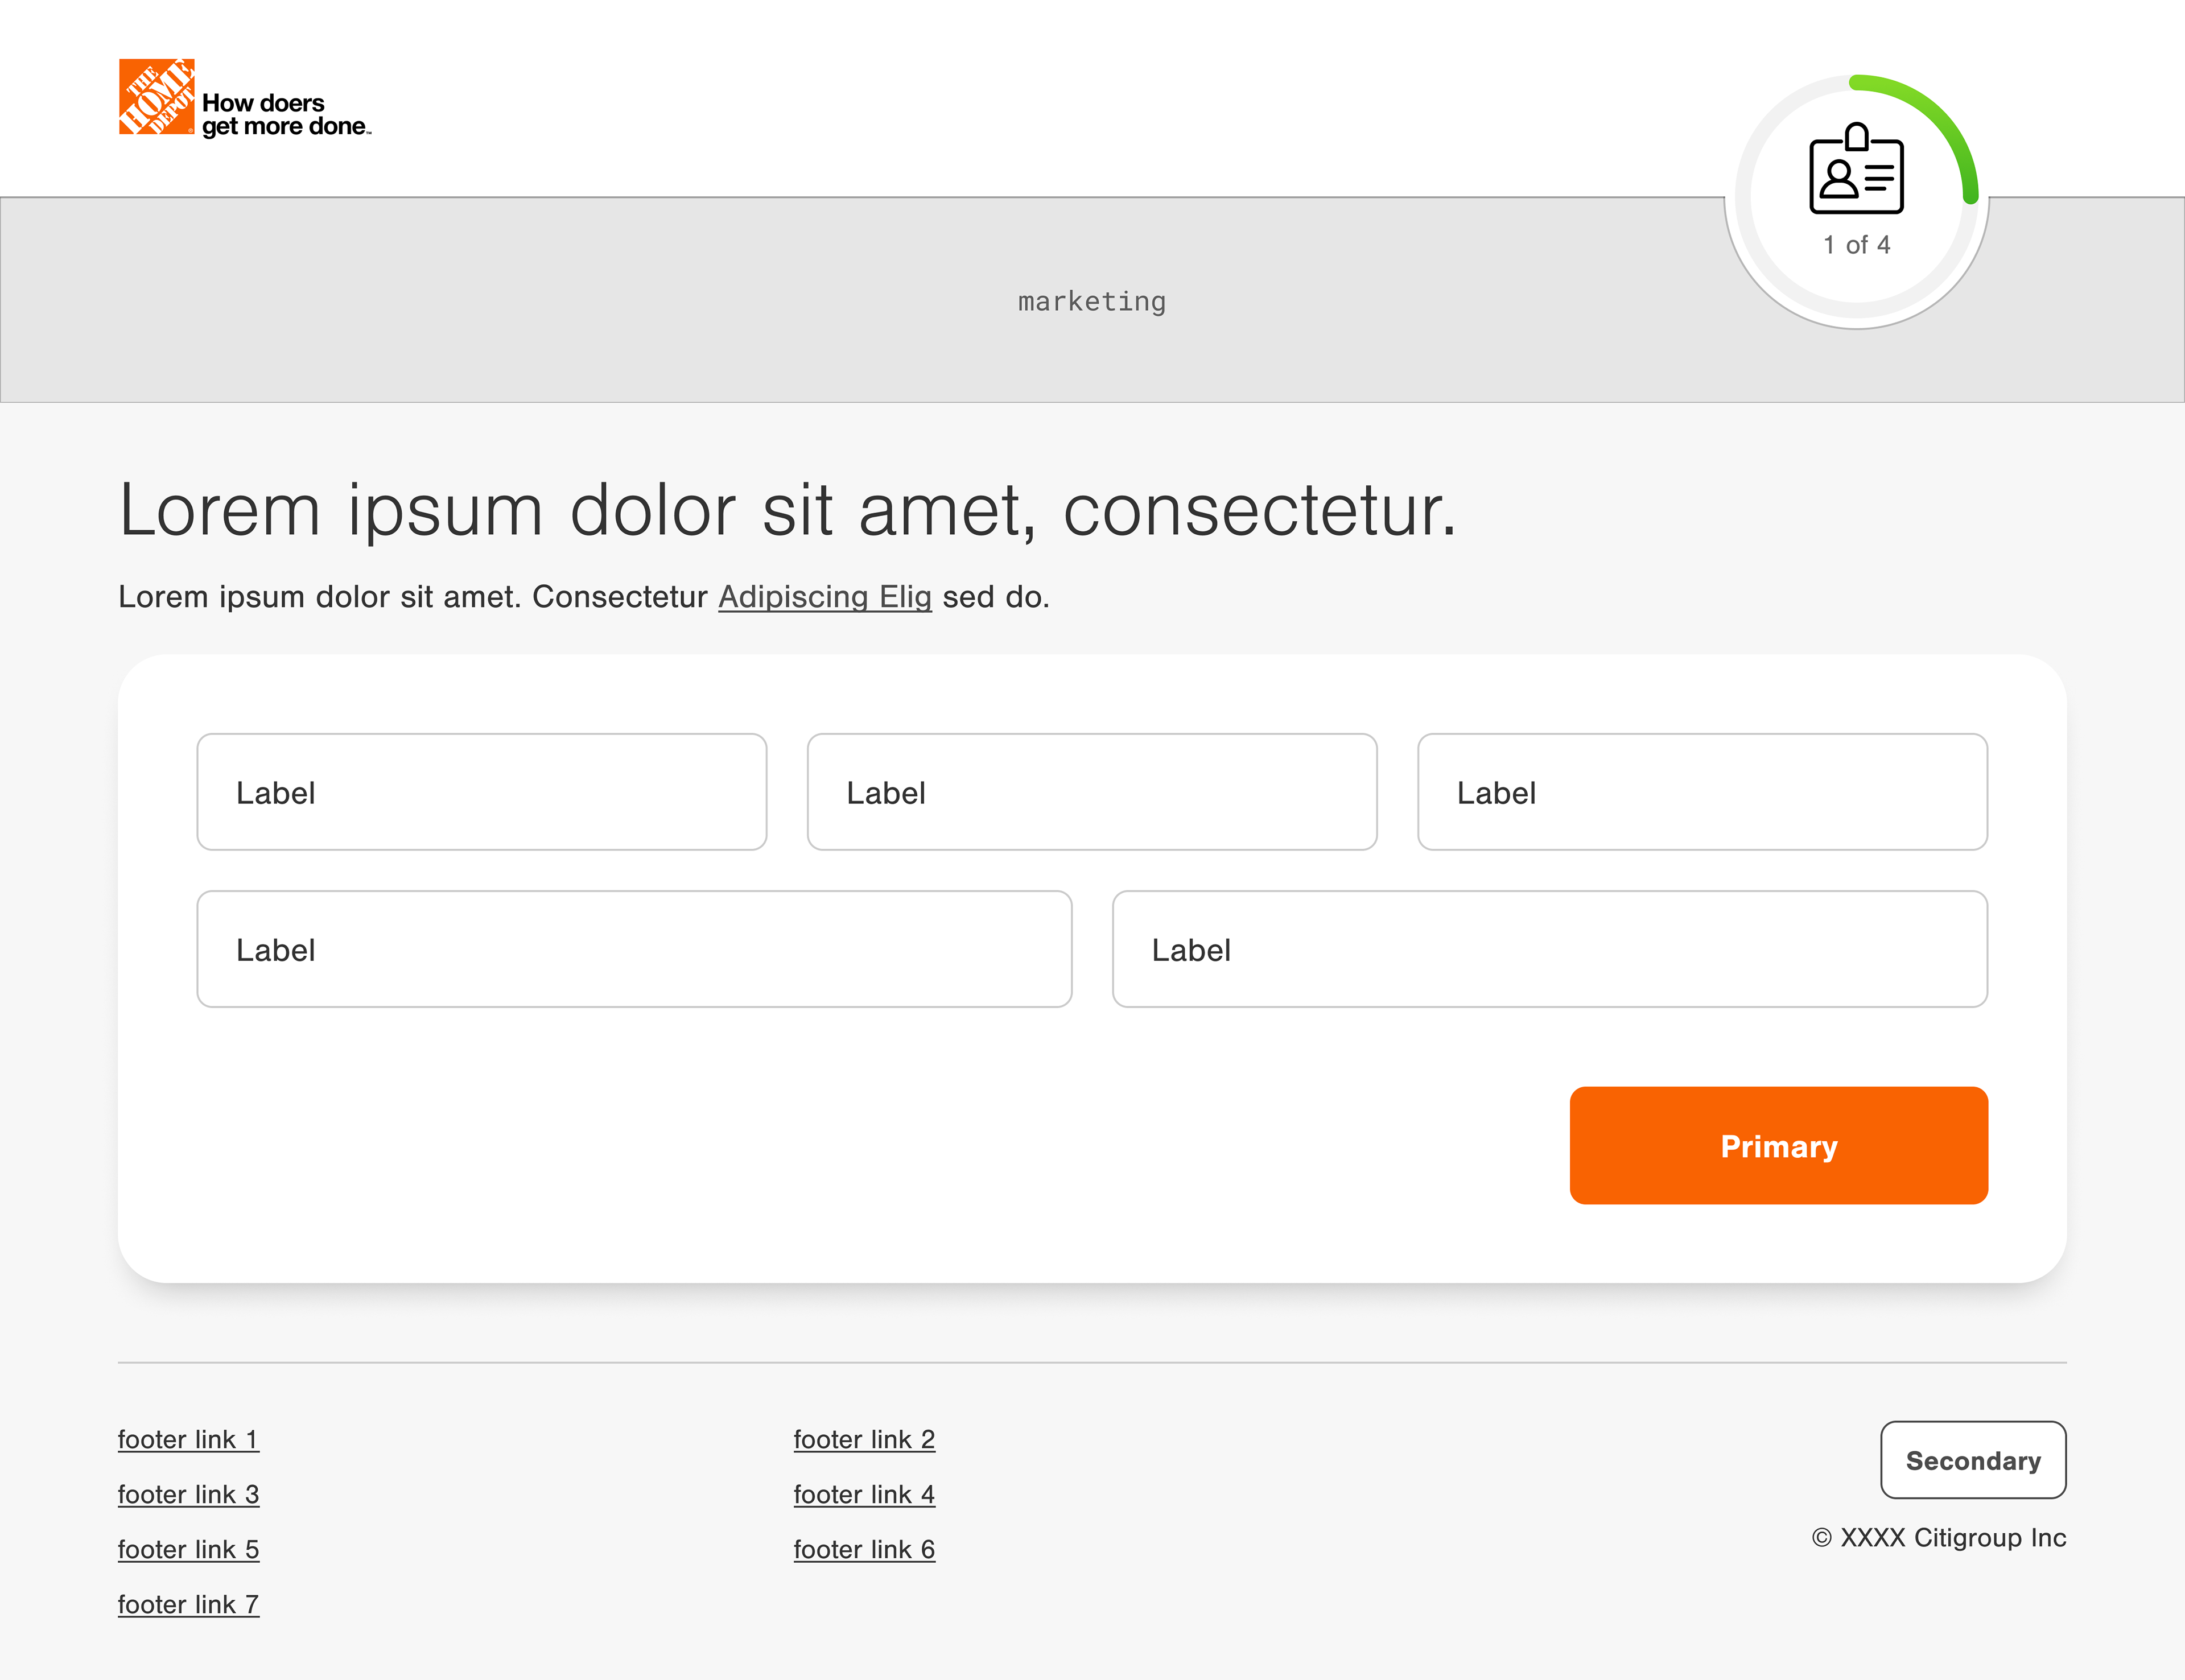Click the 'How doers get more done' tagline
Image resolution: width=2185 pixels, height=1680 pixels.
pyautogui.click(x=286, y=115)
